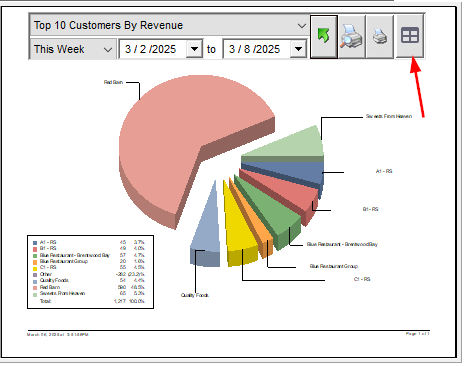Click the 'Sweets From Heaven' chart callout label
Viewport: 472px width, 366px height.
389,116
